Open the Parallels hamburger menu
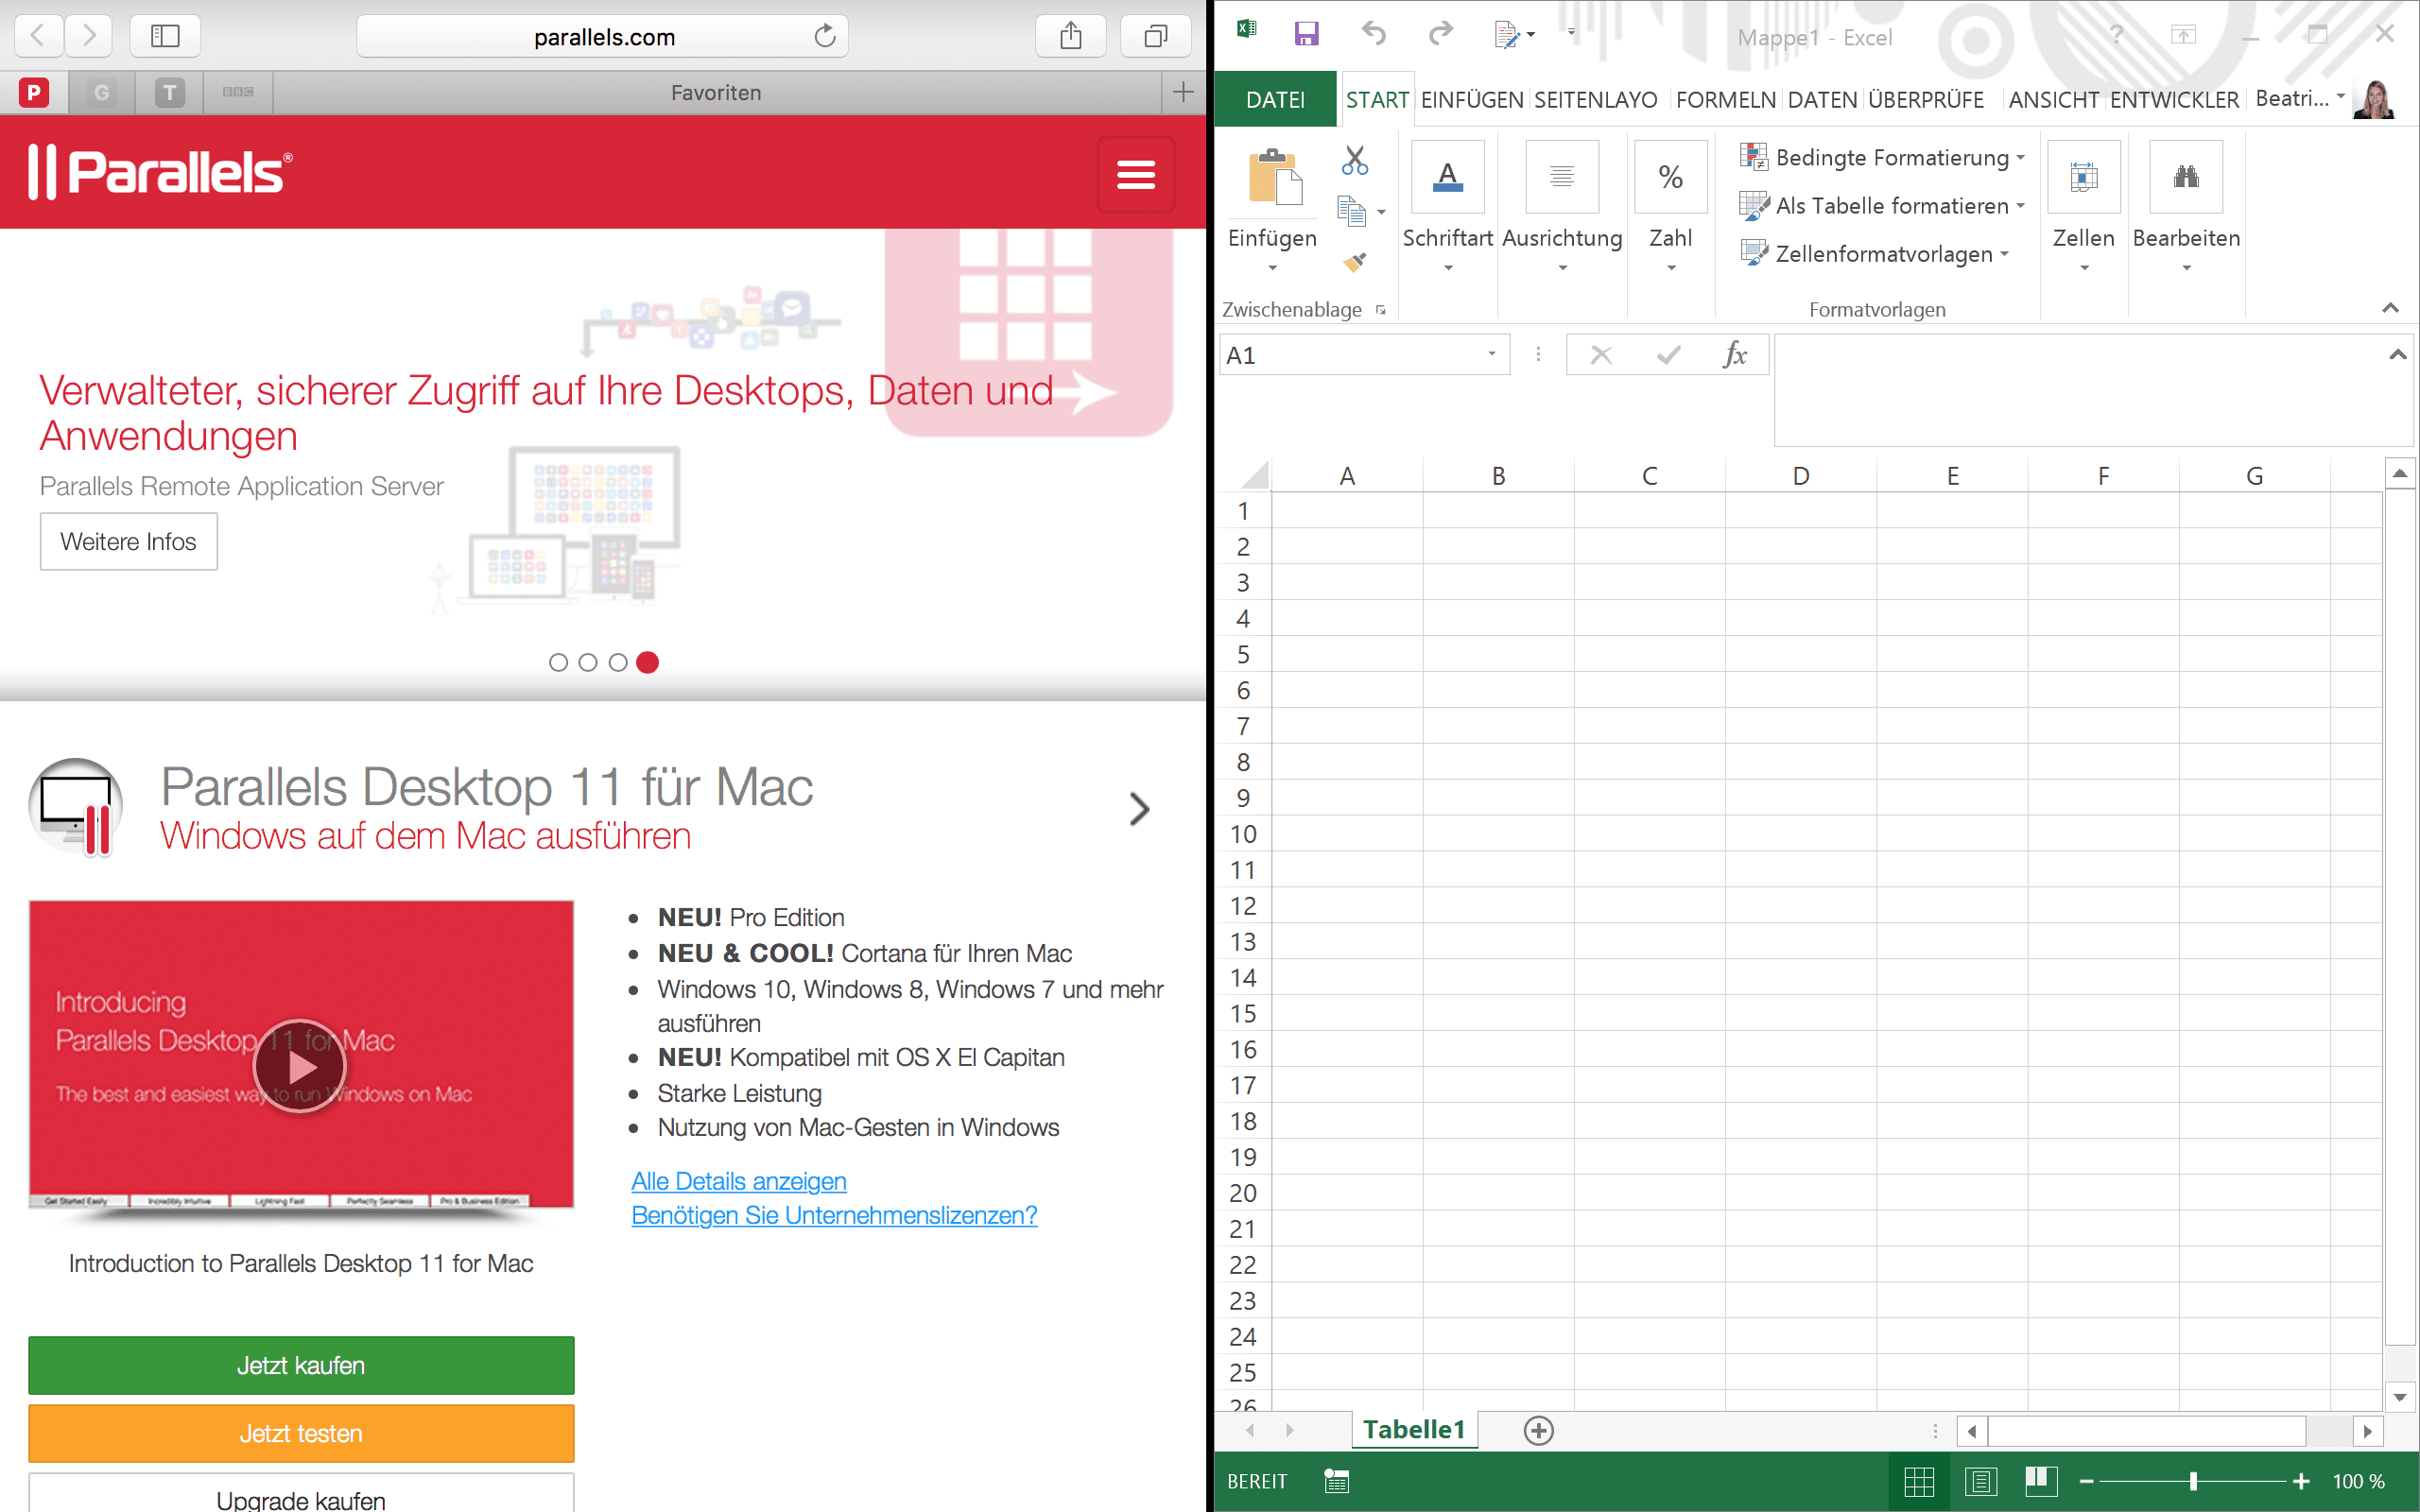2420x1512 pixels. click(x=1136, y=174)
